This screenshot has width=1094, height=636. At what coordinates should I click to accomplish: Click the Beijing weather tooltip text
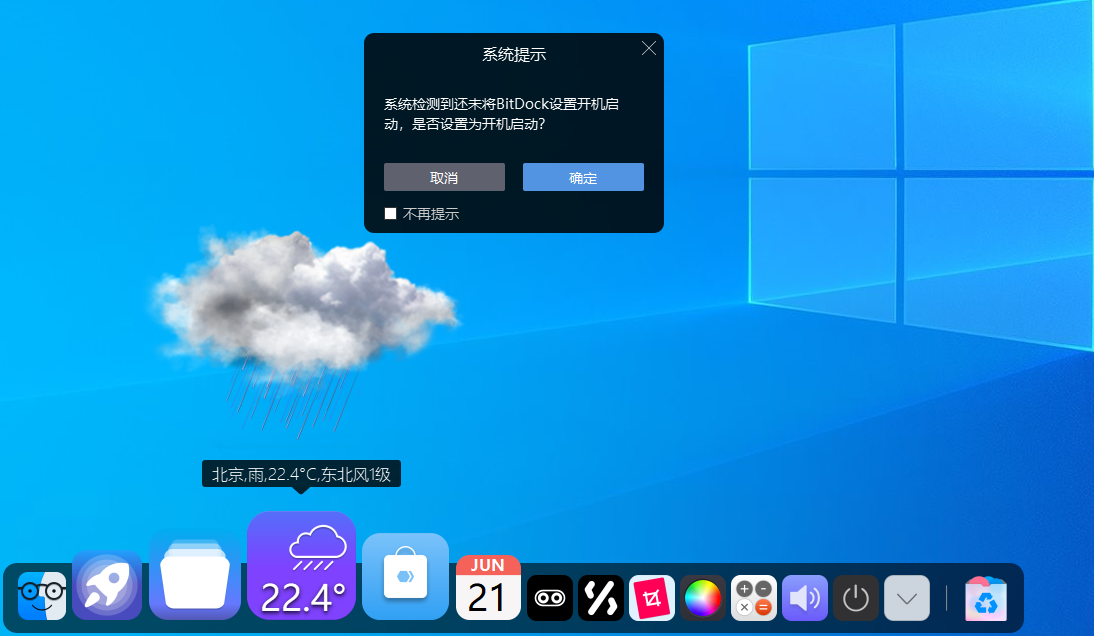300,473
